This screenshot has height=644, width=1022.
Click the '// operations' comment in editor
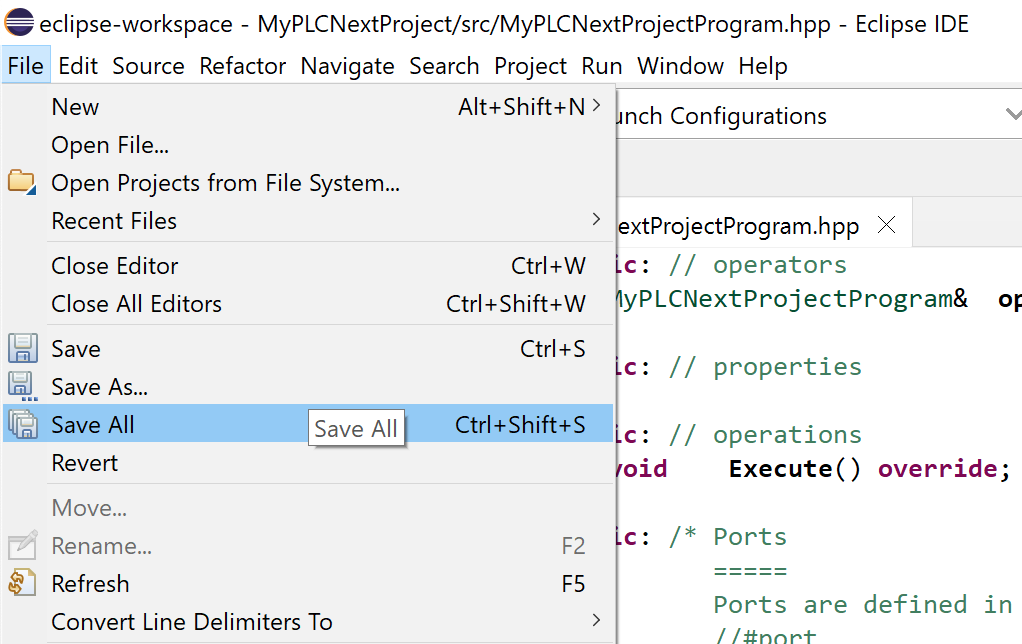[765, 435]
